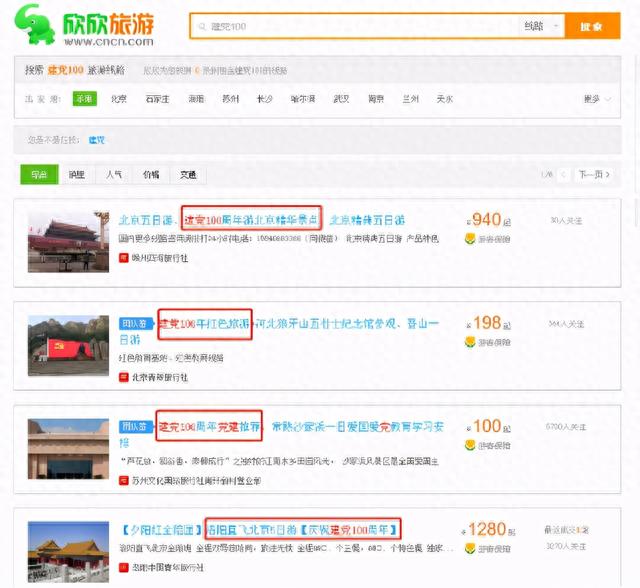Click the previous page arrow in pagination
Screen dimensions: 640x588
tap(563, 175)
